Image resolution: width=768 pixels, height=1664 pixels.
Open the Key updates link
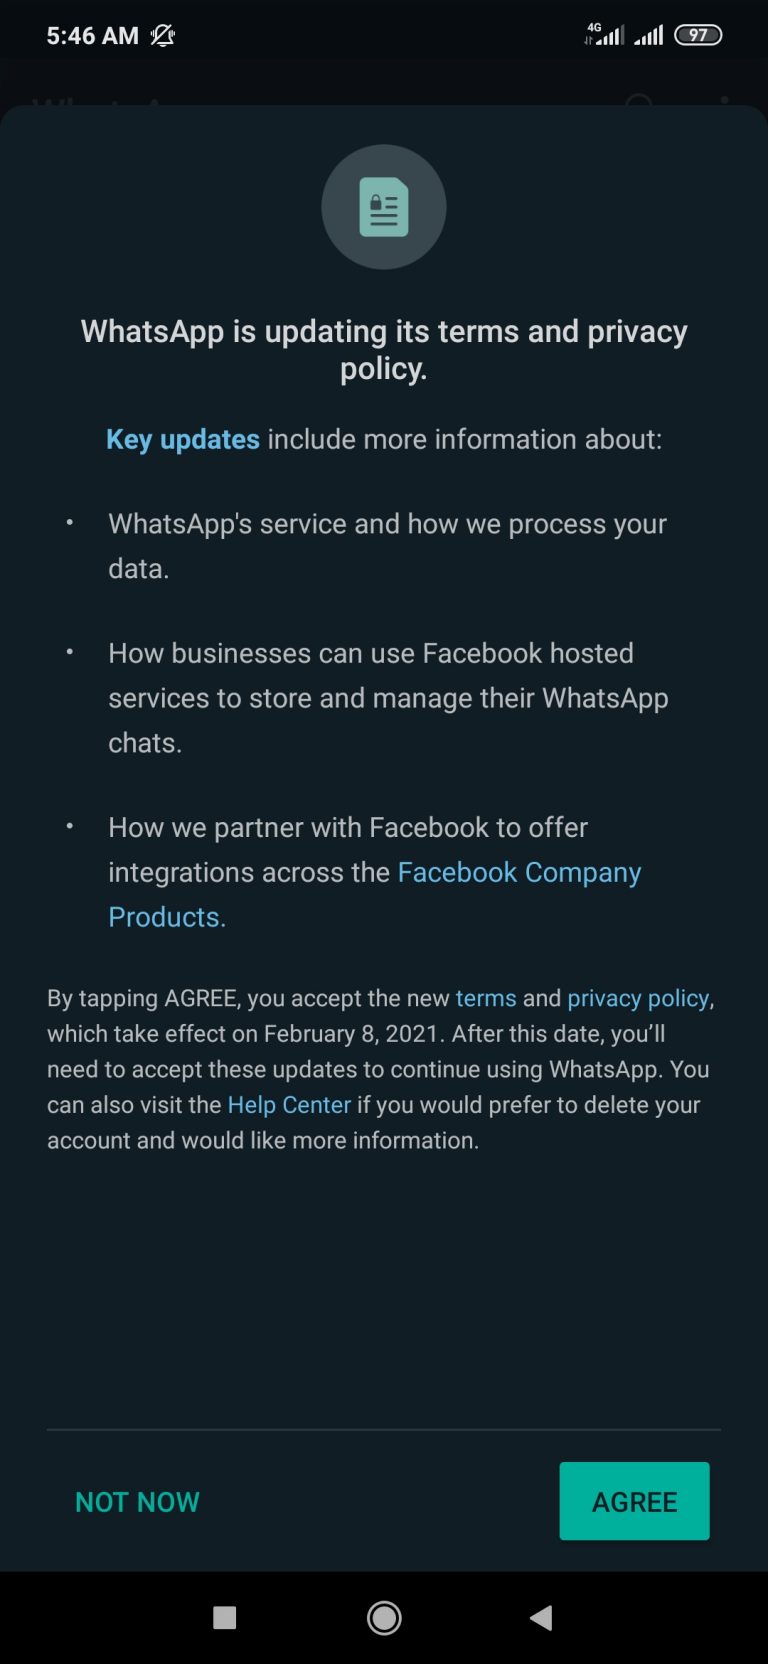183,440
